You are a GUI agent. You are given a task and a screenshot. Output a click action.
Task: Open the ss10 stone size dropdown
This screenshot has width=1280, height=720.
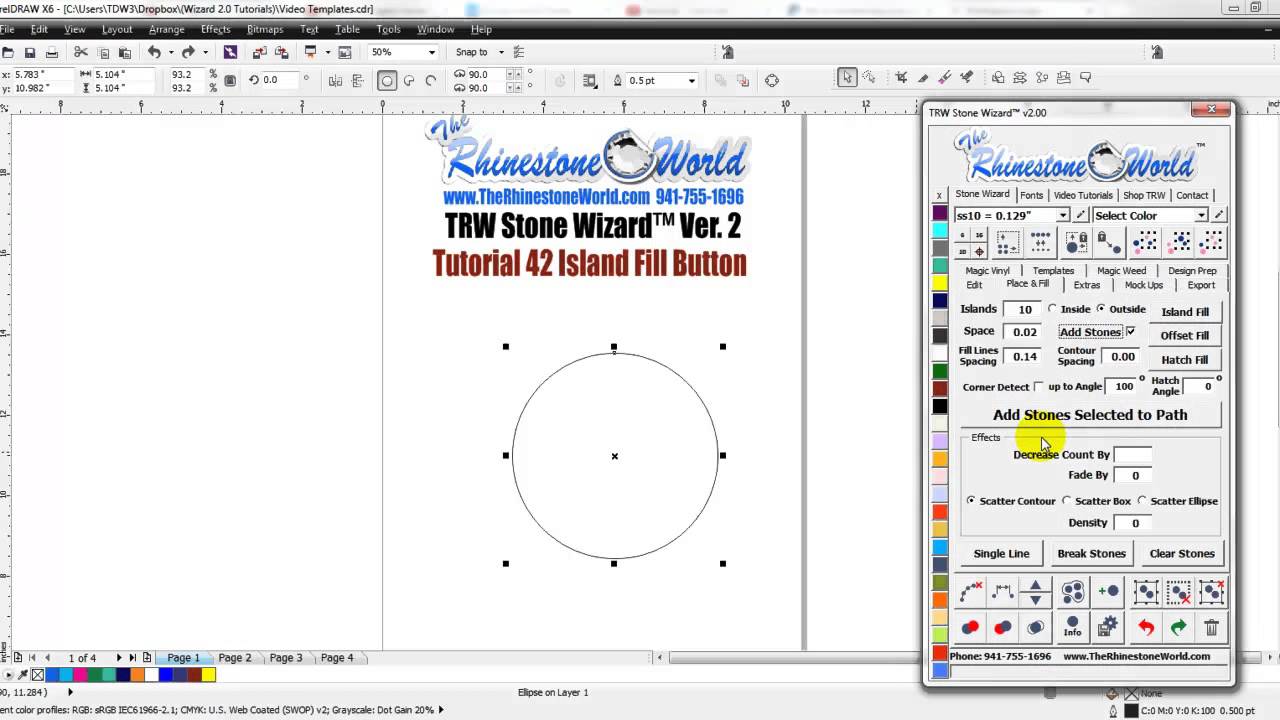[x=1064, y=215]
